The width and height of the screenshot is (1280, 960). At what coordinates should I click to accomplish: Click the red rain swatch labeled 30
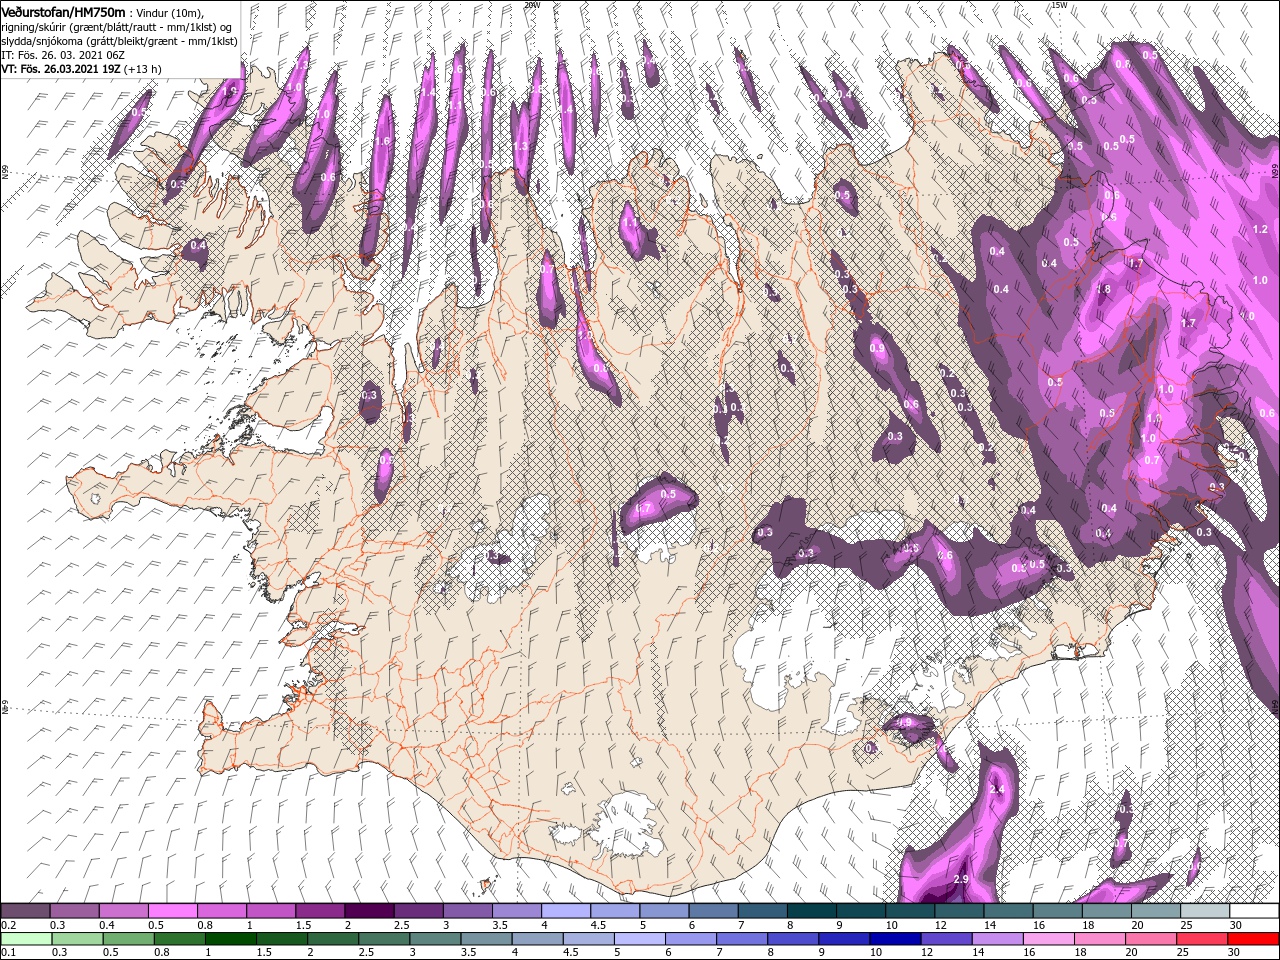pos(1254,938)
